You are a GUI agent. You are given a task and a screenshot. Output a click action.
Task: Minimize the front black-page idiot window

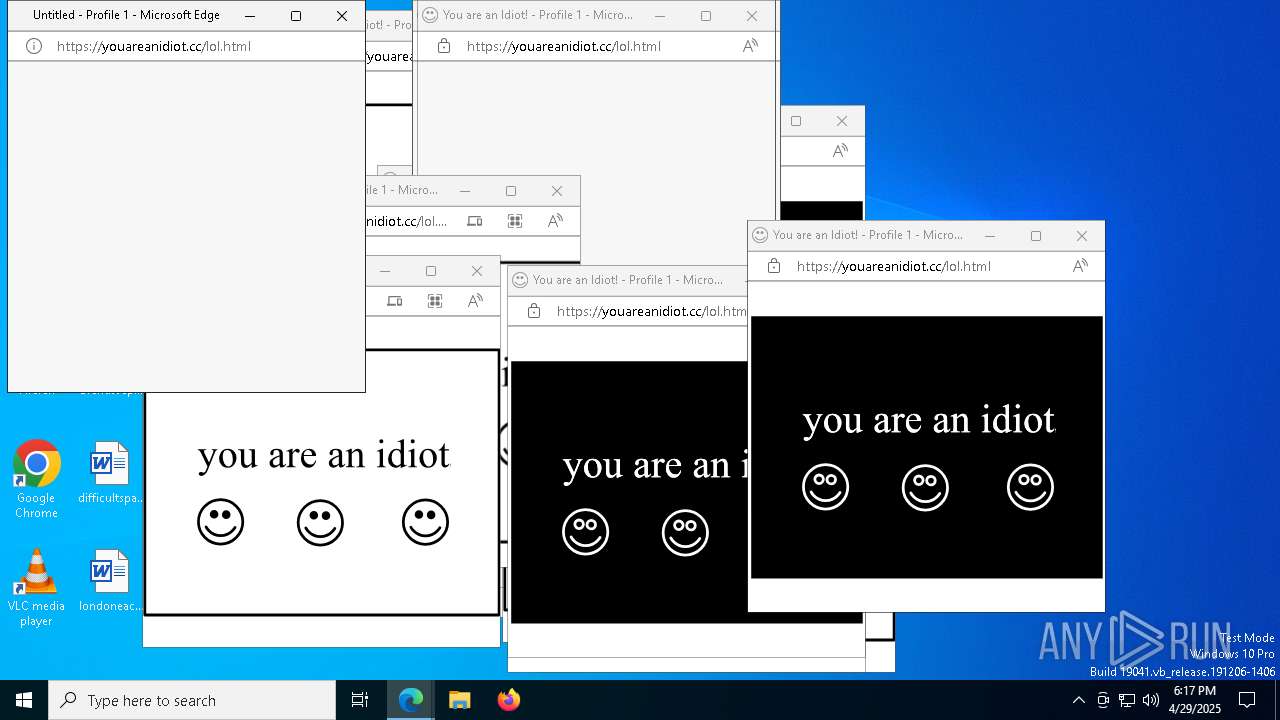[x=990, y=236]
